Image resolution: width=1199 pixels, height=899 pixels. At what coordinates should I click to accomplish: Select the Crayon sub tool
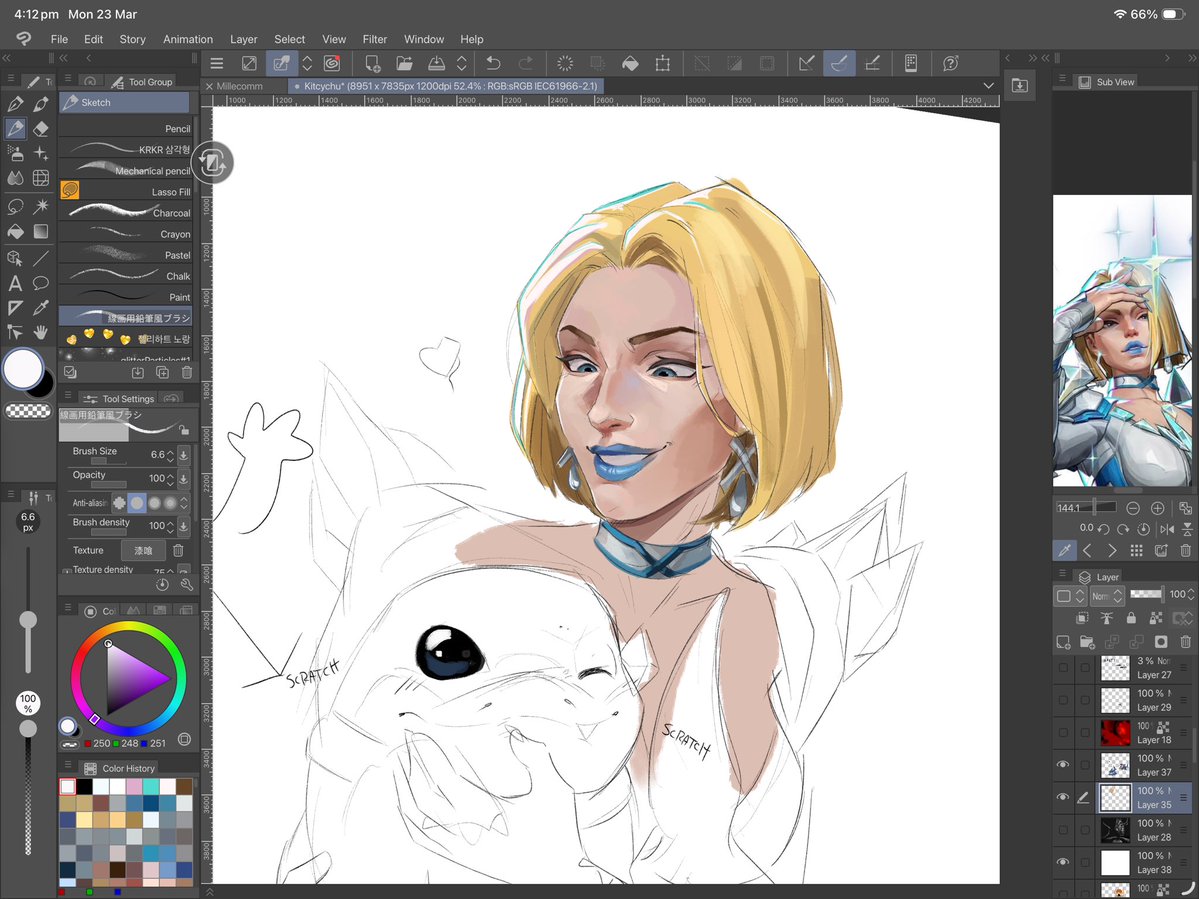point(126,234)
